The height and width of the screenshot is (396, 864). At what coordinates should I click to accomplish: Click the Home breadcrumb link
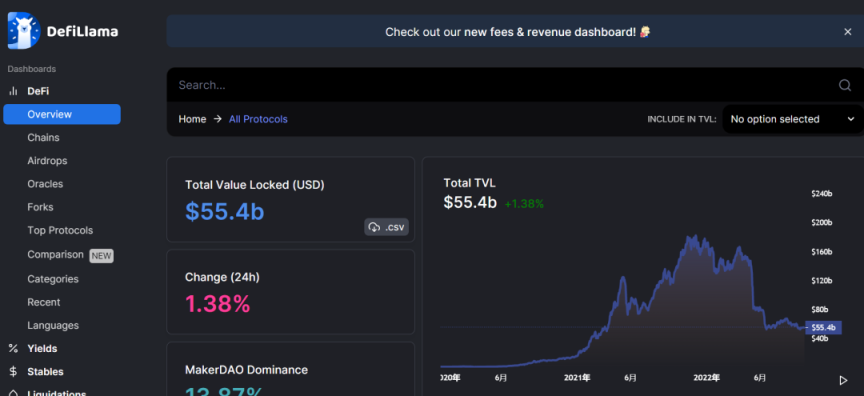(x=192, y=119)
